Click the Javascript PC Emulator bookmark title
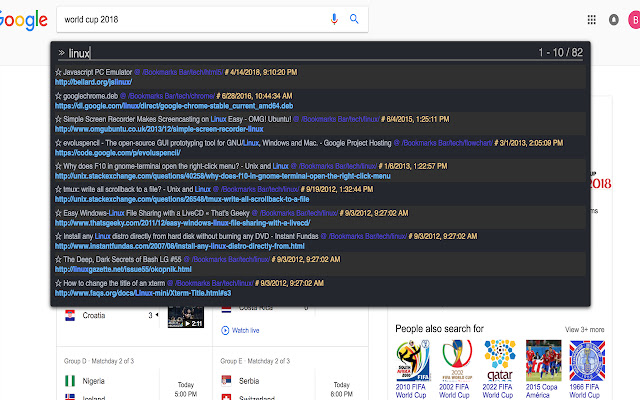640x400 pixels. 98,72
